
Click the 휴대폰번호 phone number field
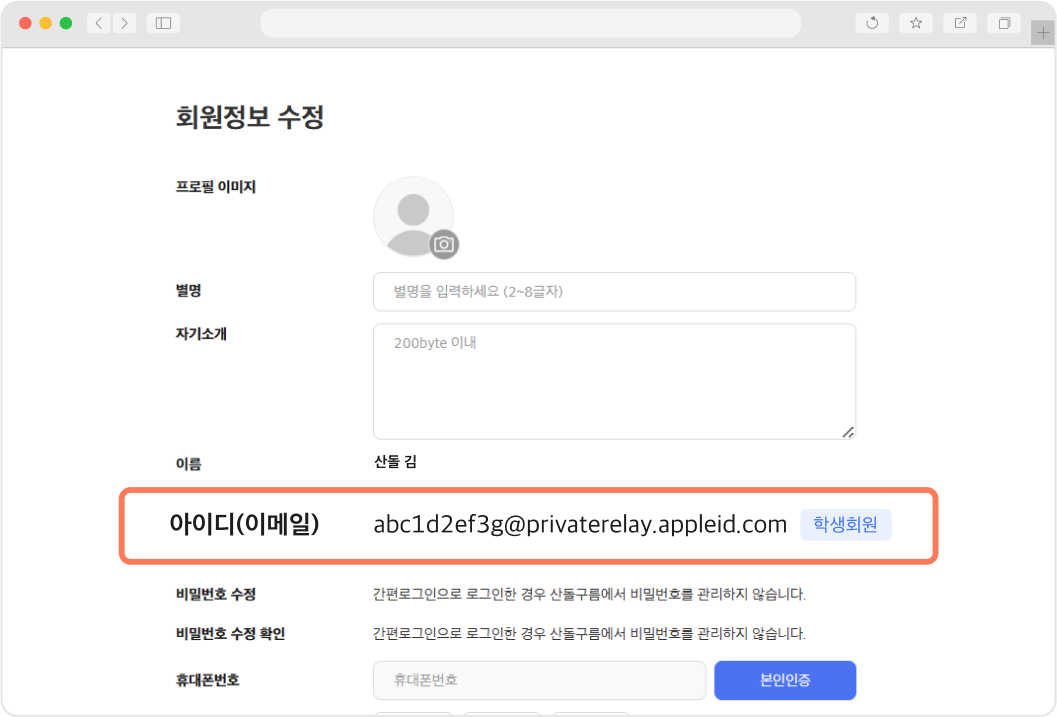pyautogui.click(x=539, y=680)
